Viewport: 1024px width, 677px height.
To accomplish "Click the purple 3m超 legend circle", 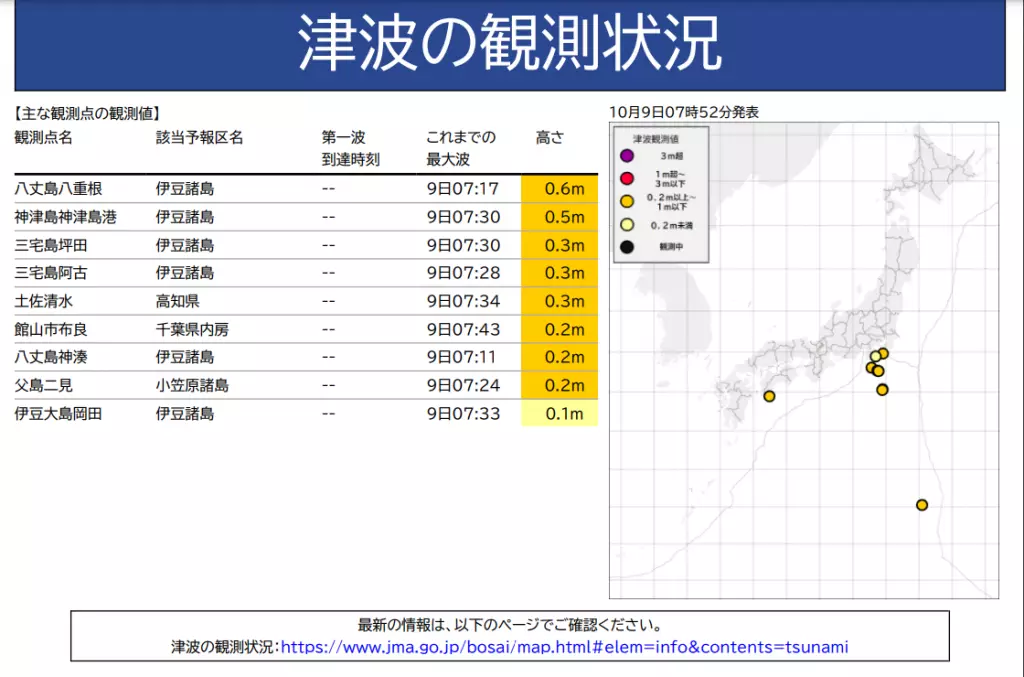I will tap(627, 155).
